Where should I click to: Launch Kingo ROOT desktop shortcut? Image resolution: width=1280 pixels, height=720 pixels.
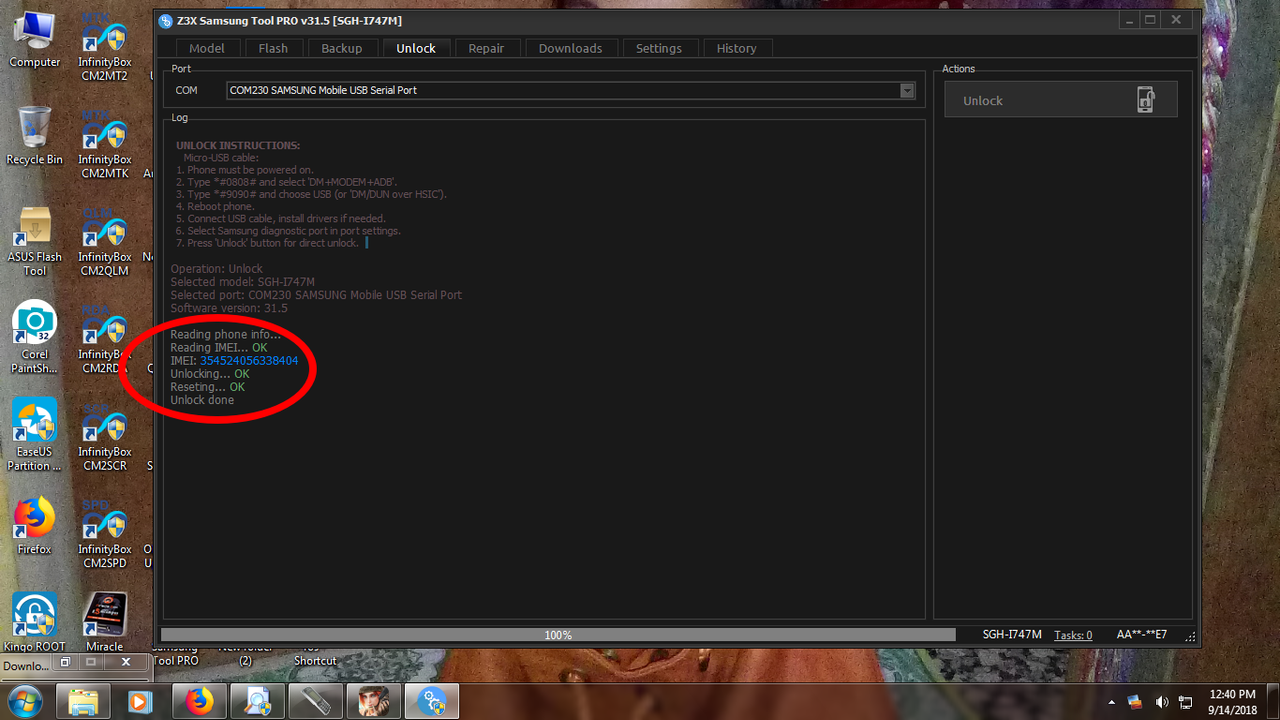click(35, 623)
